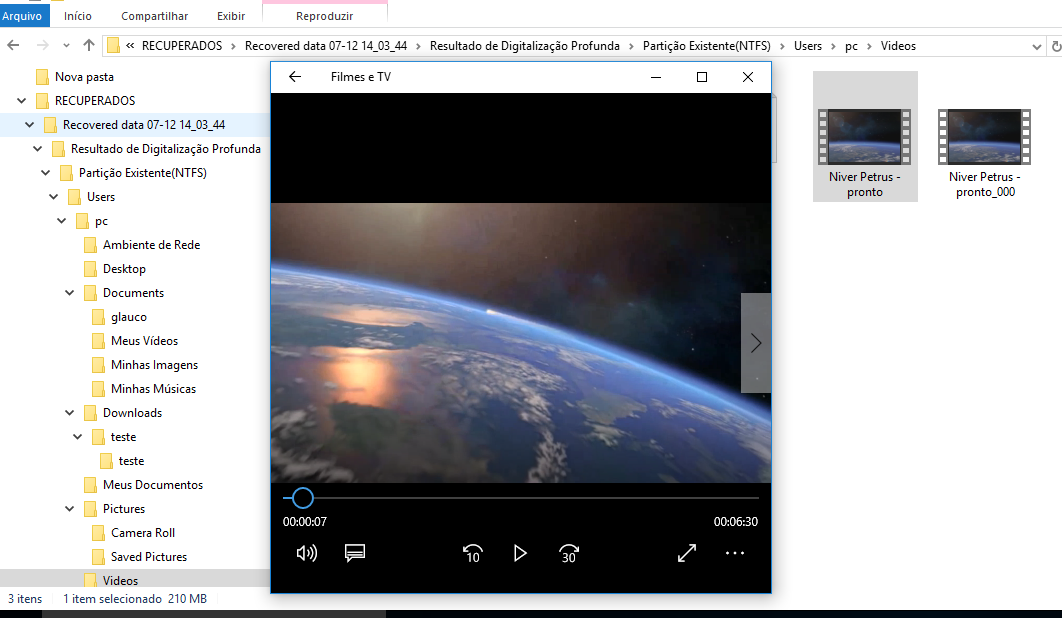Switch to the Compartilhar ribbon tab
This screenshot has height=618, width=1062.
coord(154,16)
